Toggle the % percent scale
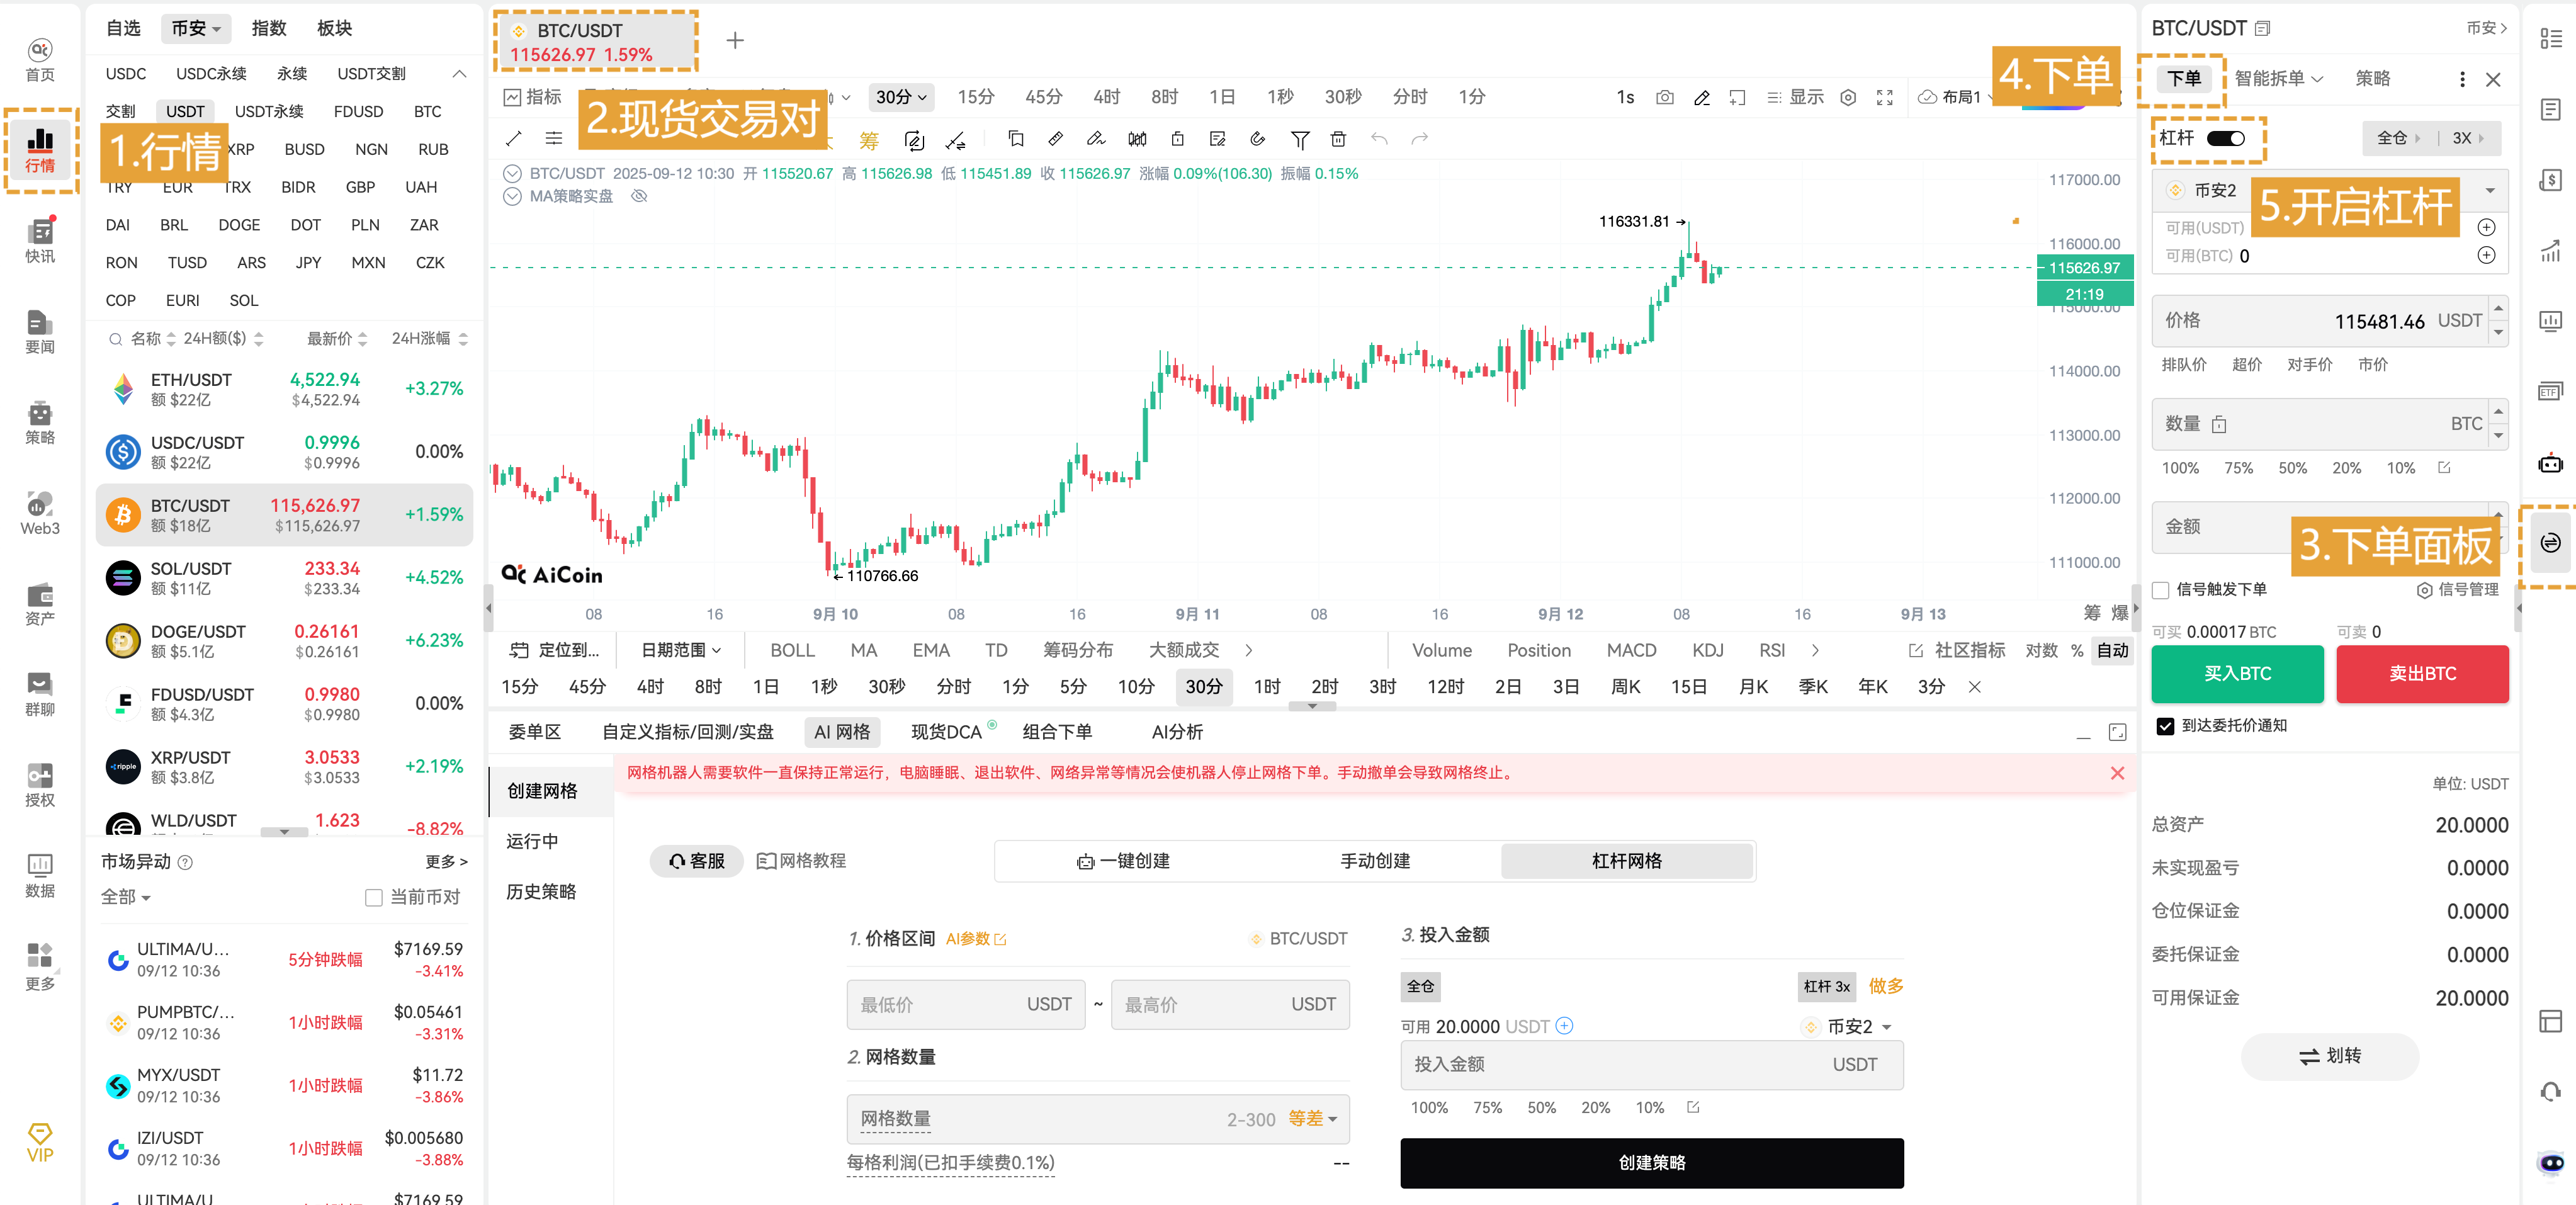This screenshot has height=1205, width=2576. click(2077, 651)
